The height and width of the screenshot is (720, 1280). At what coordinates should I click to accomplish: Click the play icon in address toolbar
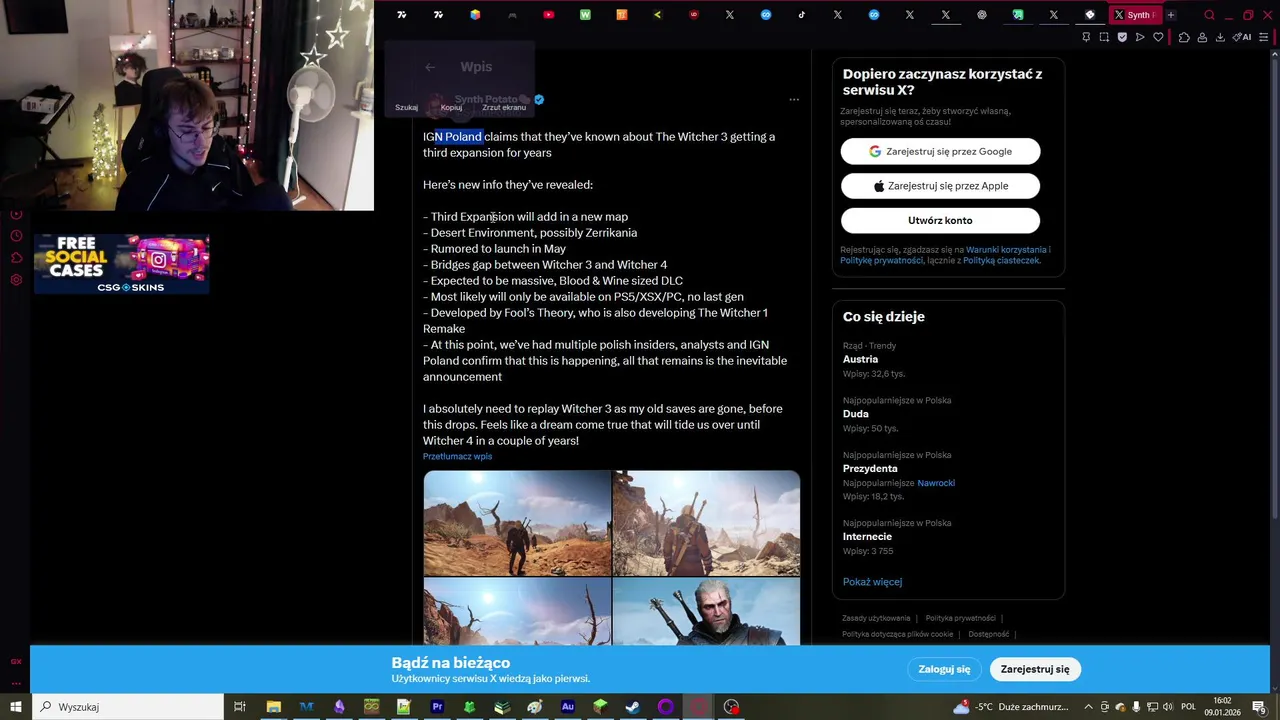(1140, 37)
